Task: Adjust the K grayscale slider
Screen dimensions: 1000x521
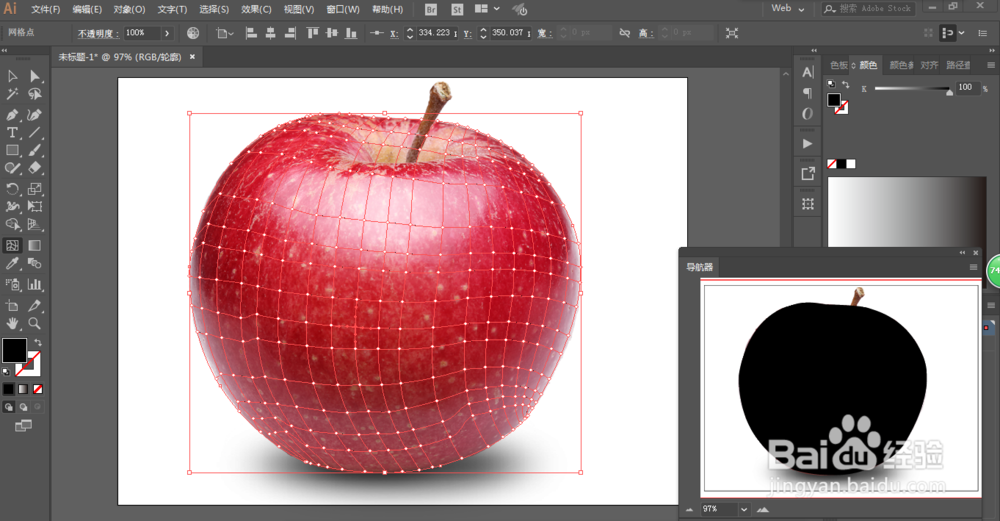Action: (x=913, y=89)
